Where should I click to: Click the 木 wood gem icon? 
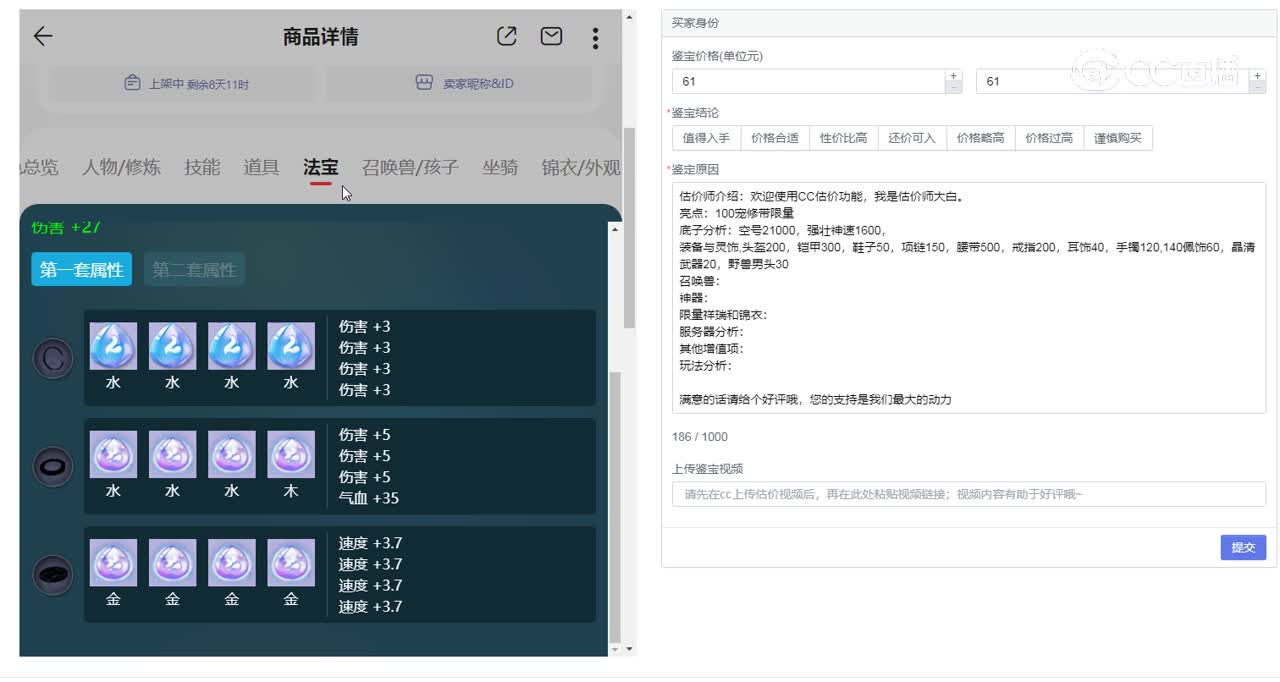[290, 452]
